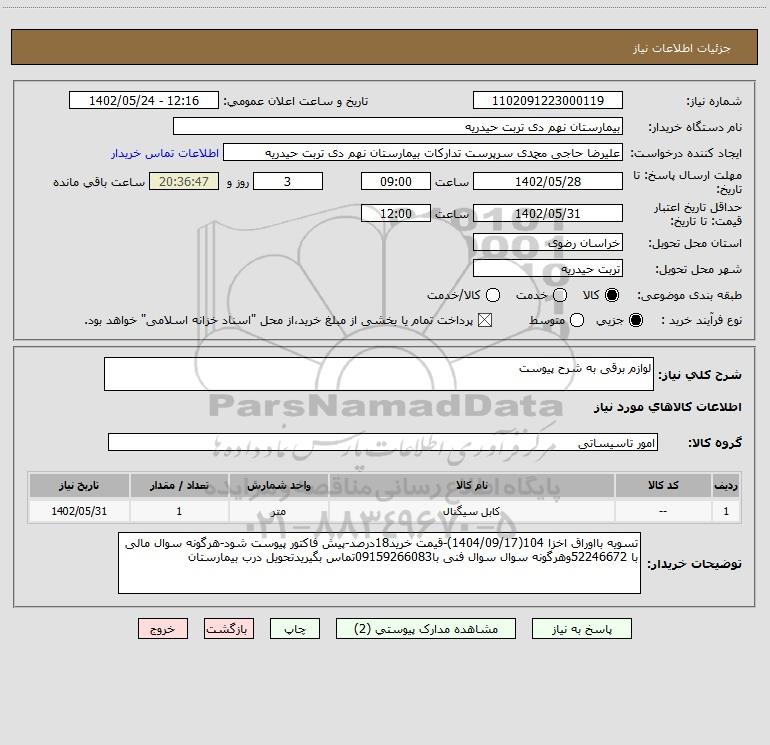The image size is (770, 745).
Task: Click the نام دستگاه خریدار field
Action: 398,126
